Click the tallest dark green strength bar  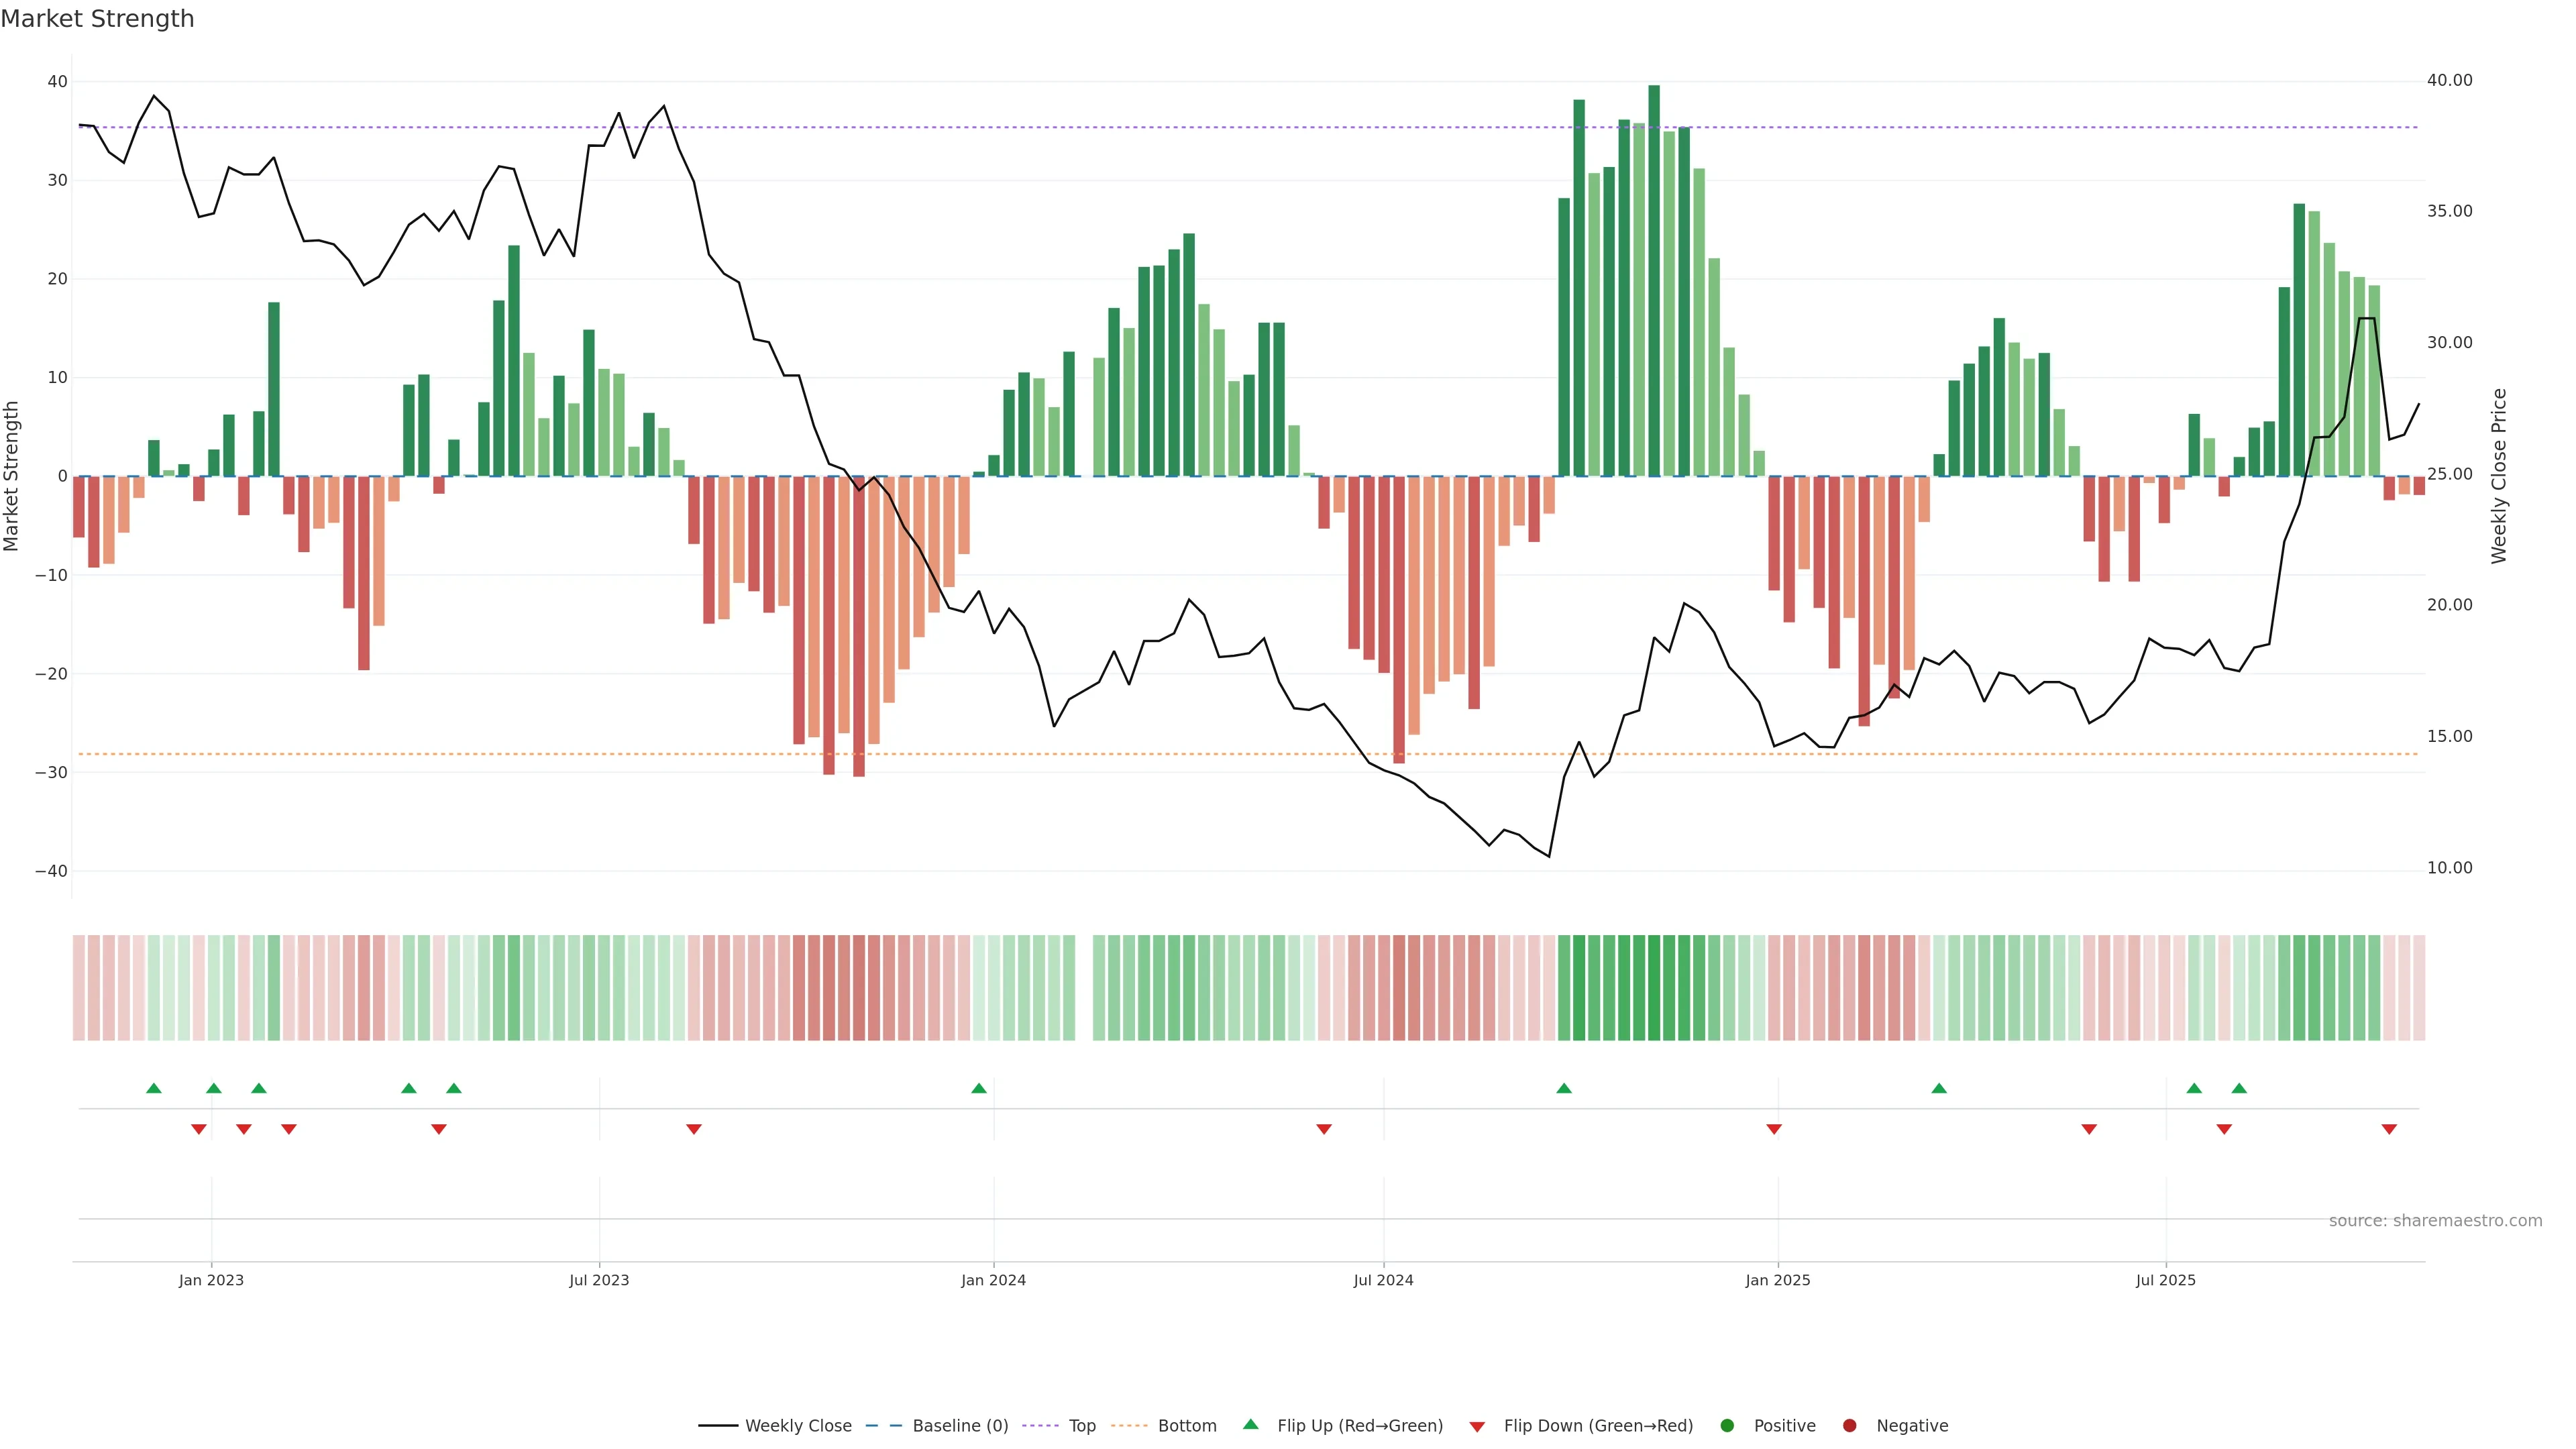pos(1654,280)
